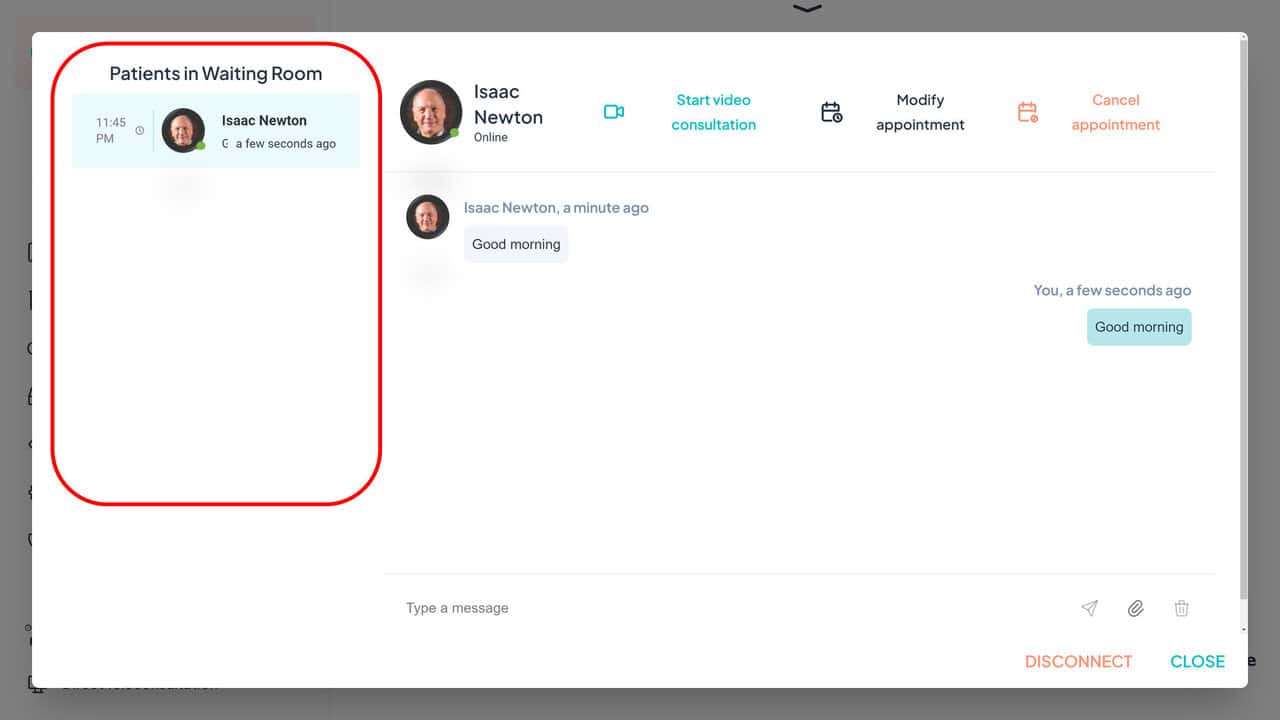Viewport: 1280px width, 720px height.
Task: Click the trash icon to delete message
Action: [x=1181, y=608]
